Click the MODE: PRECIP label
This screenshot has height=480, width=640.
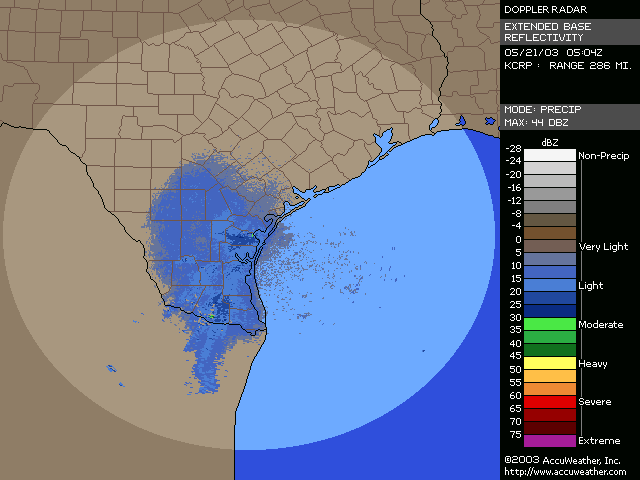tap(542, 109)
